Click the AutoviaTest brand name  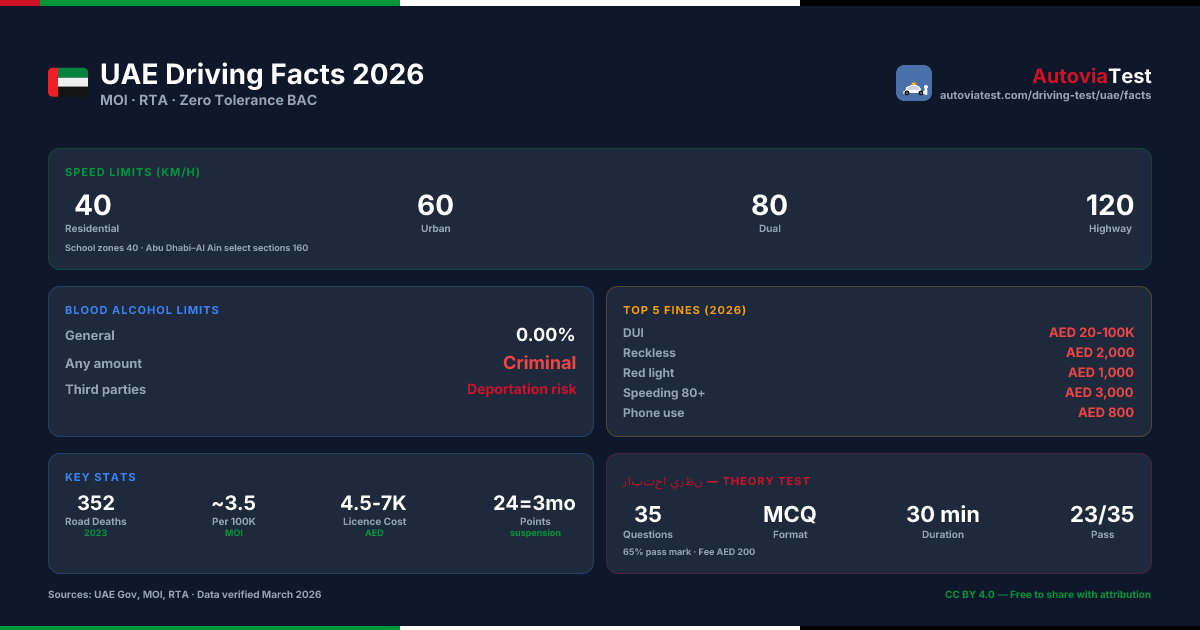[x=1092, y=76]
